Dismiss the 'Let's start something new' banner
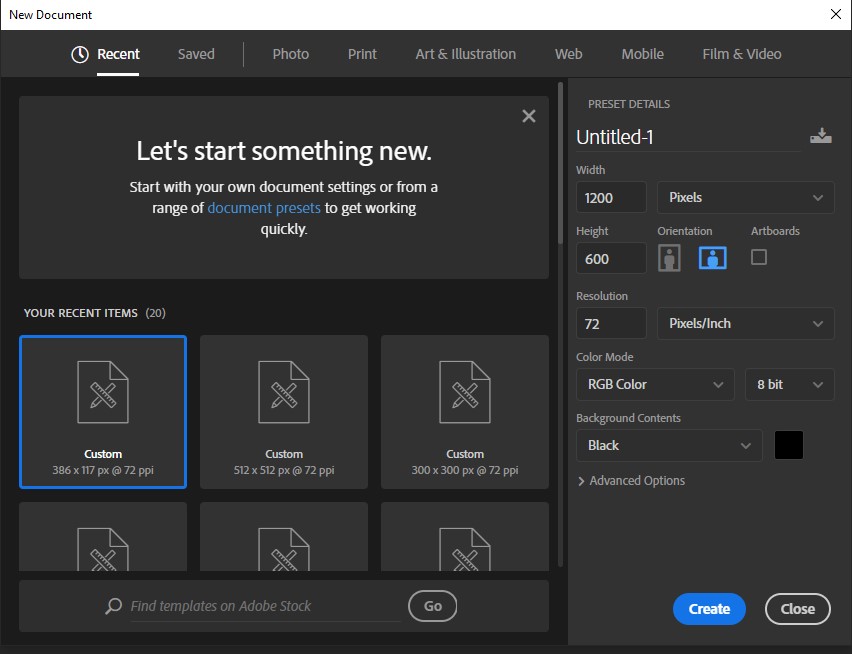The height and width of the screenshot is (654, 852). click(x=529, y=116)
